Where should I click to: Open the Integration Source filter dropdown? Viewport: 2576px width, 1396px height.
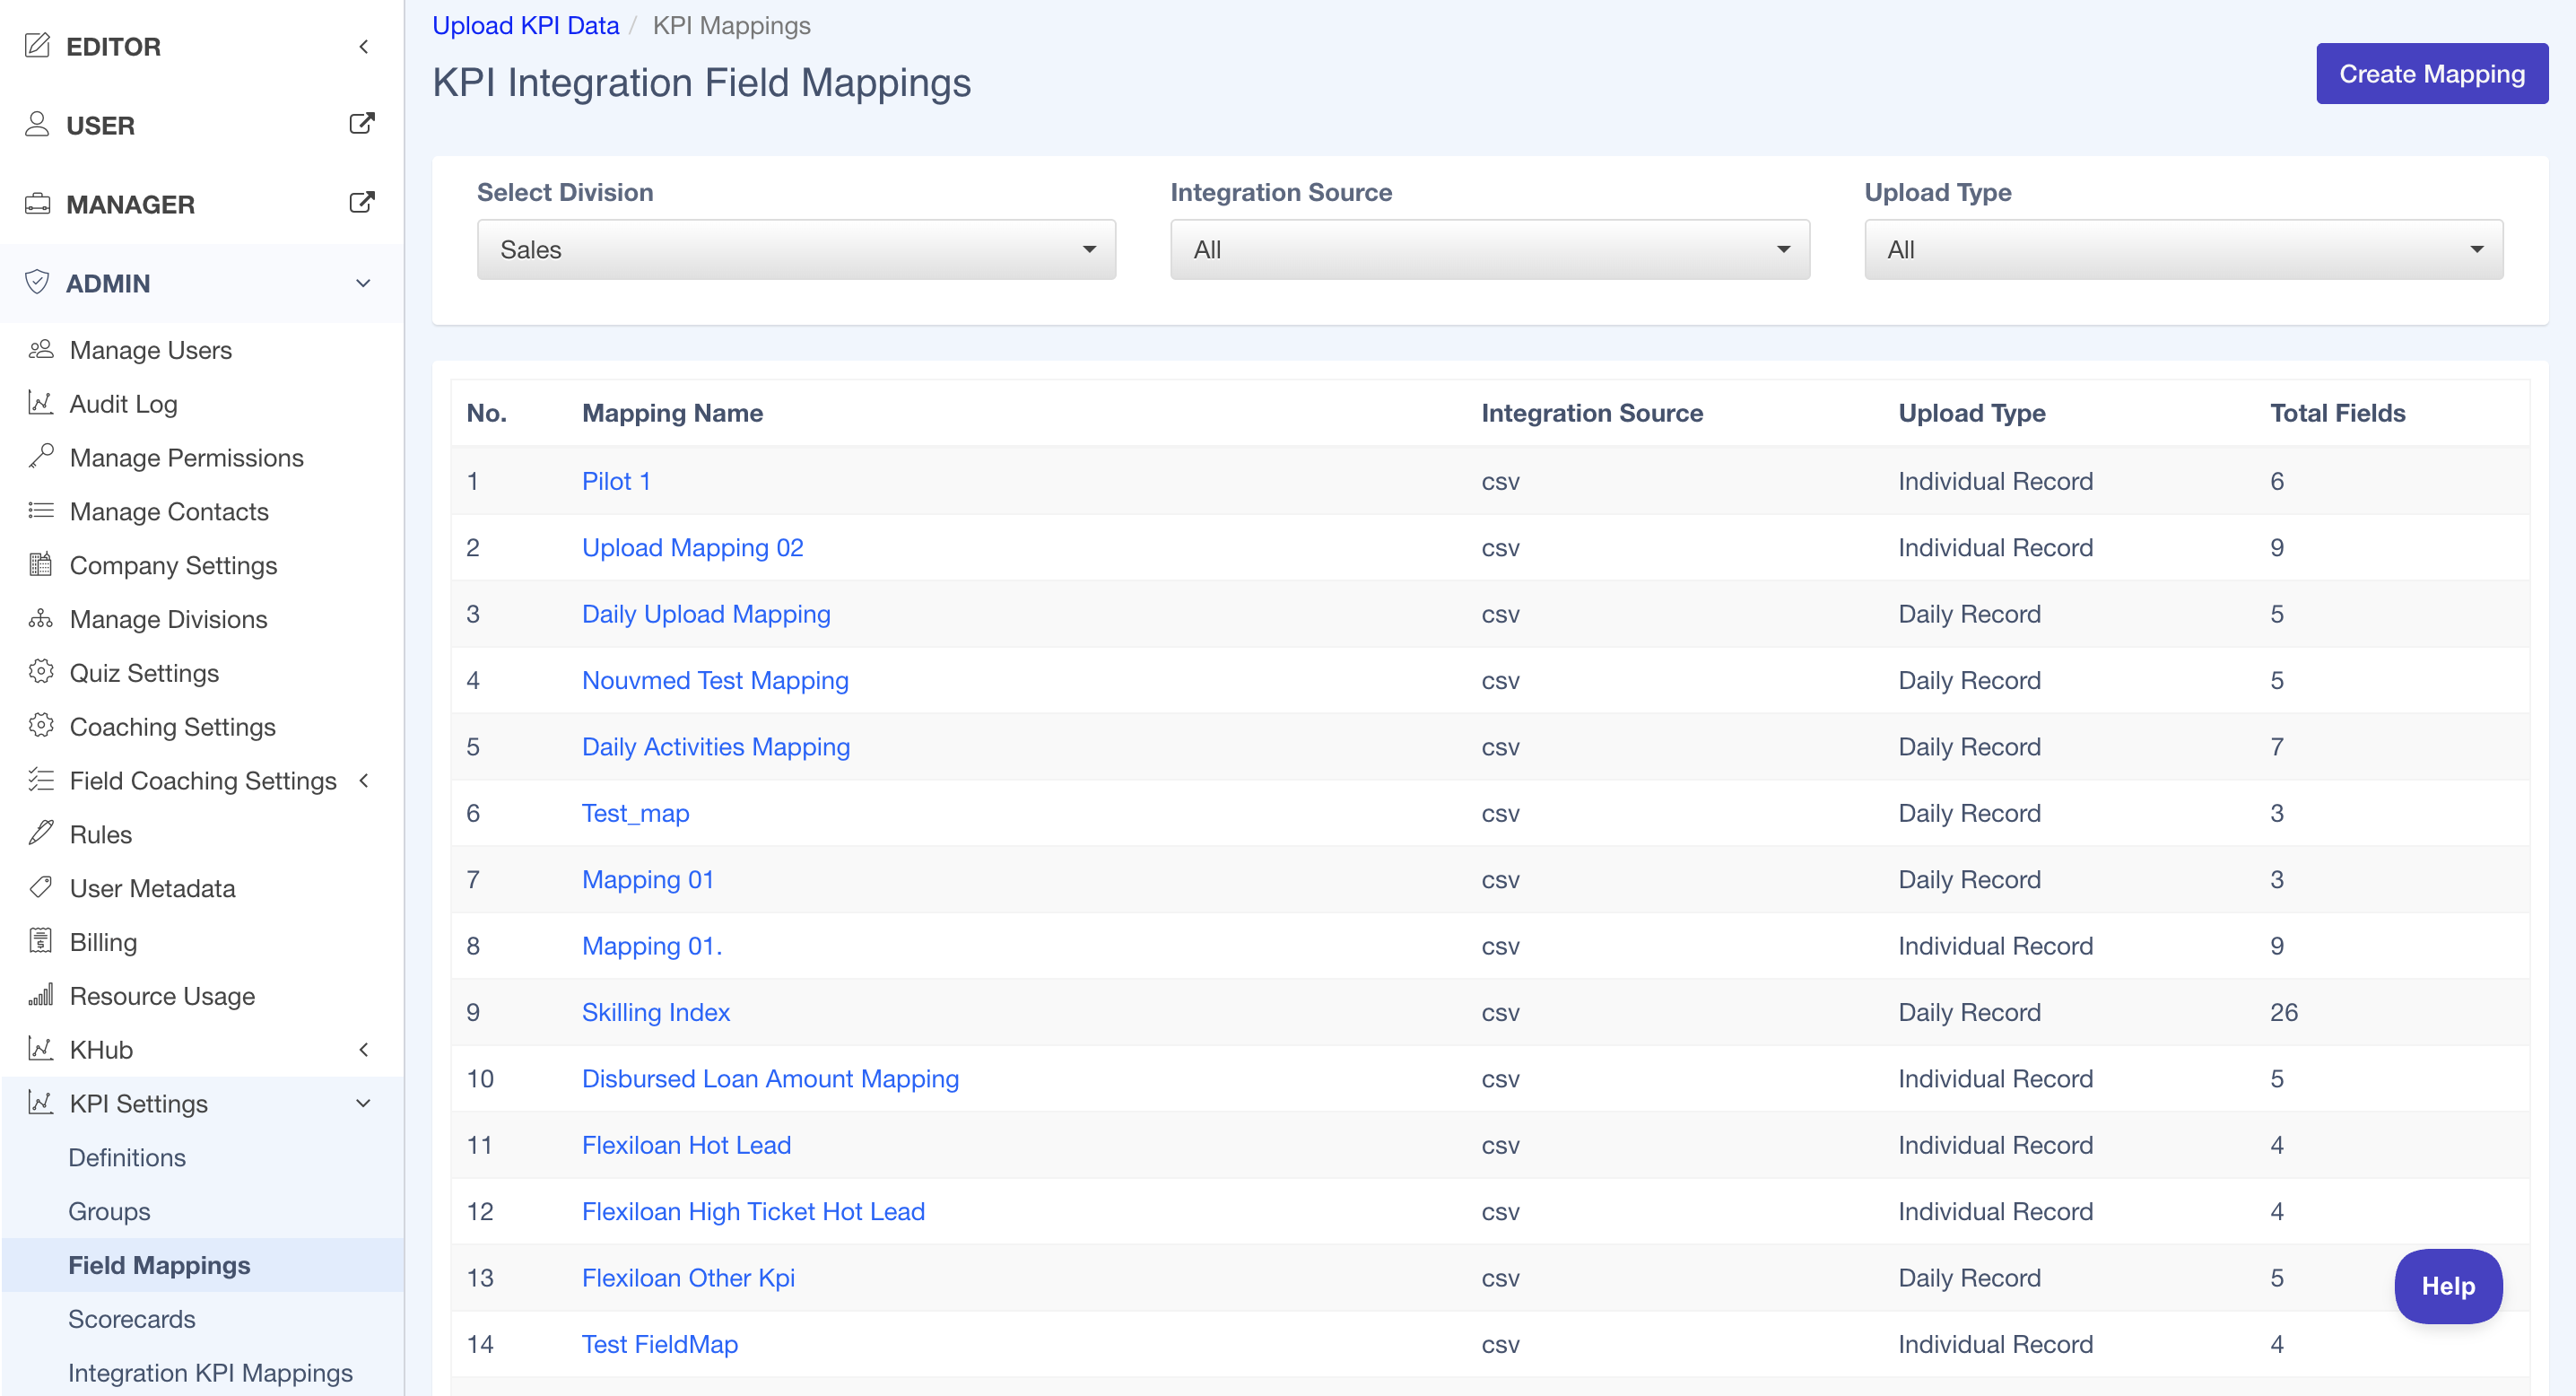(x=1489, y=250)
